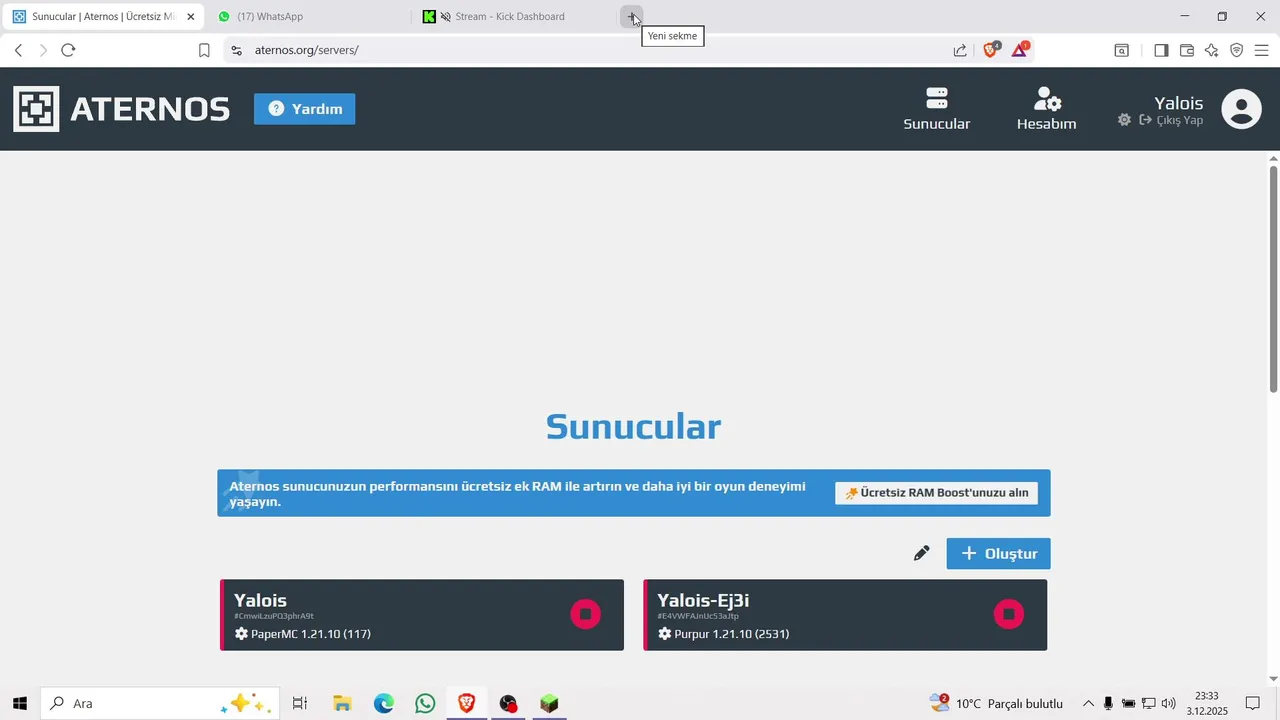This screenshot has width=1280, height=720.
Task: Open the browser hamburger menu
Action: [1262, 50]
